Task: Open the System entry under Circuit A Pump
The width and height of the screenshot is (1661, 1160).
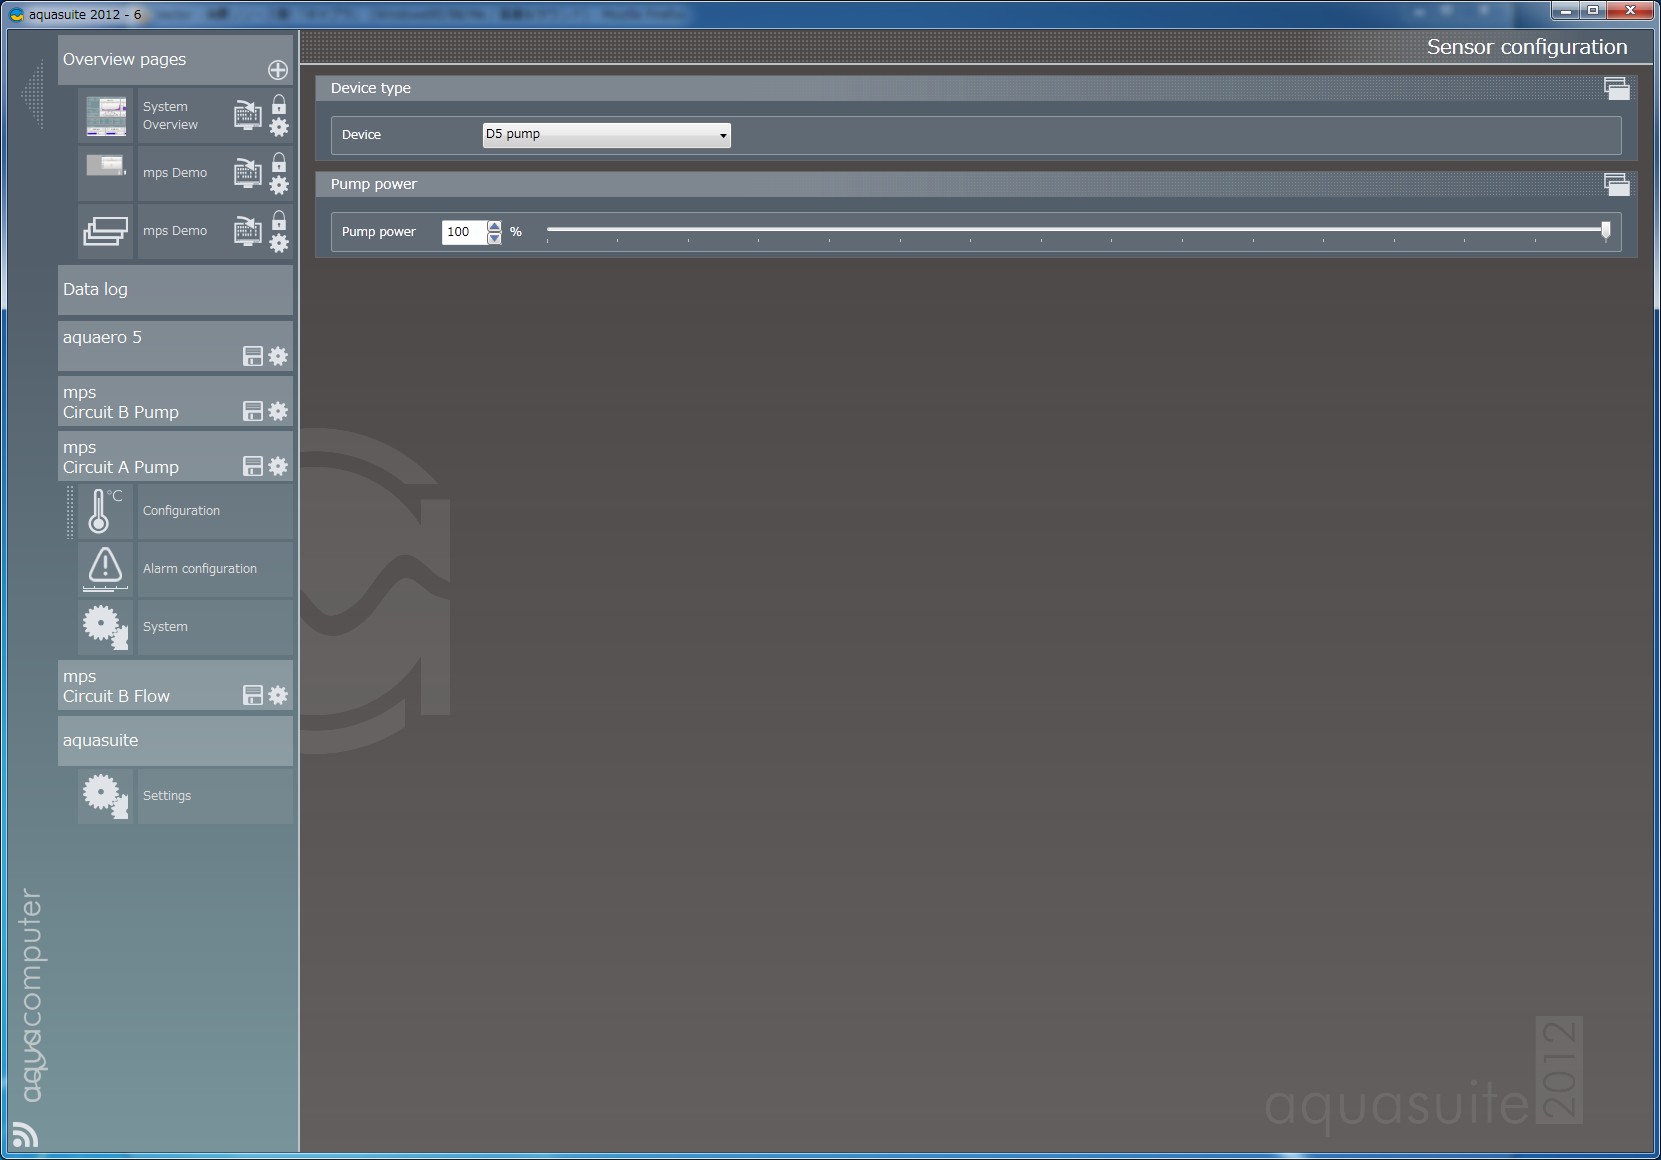Action: point(215,627)
